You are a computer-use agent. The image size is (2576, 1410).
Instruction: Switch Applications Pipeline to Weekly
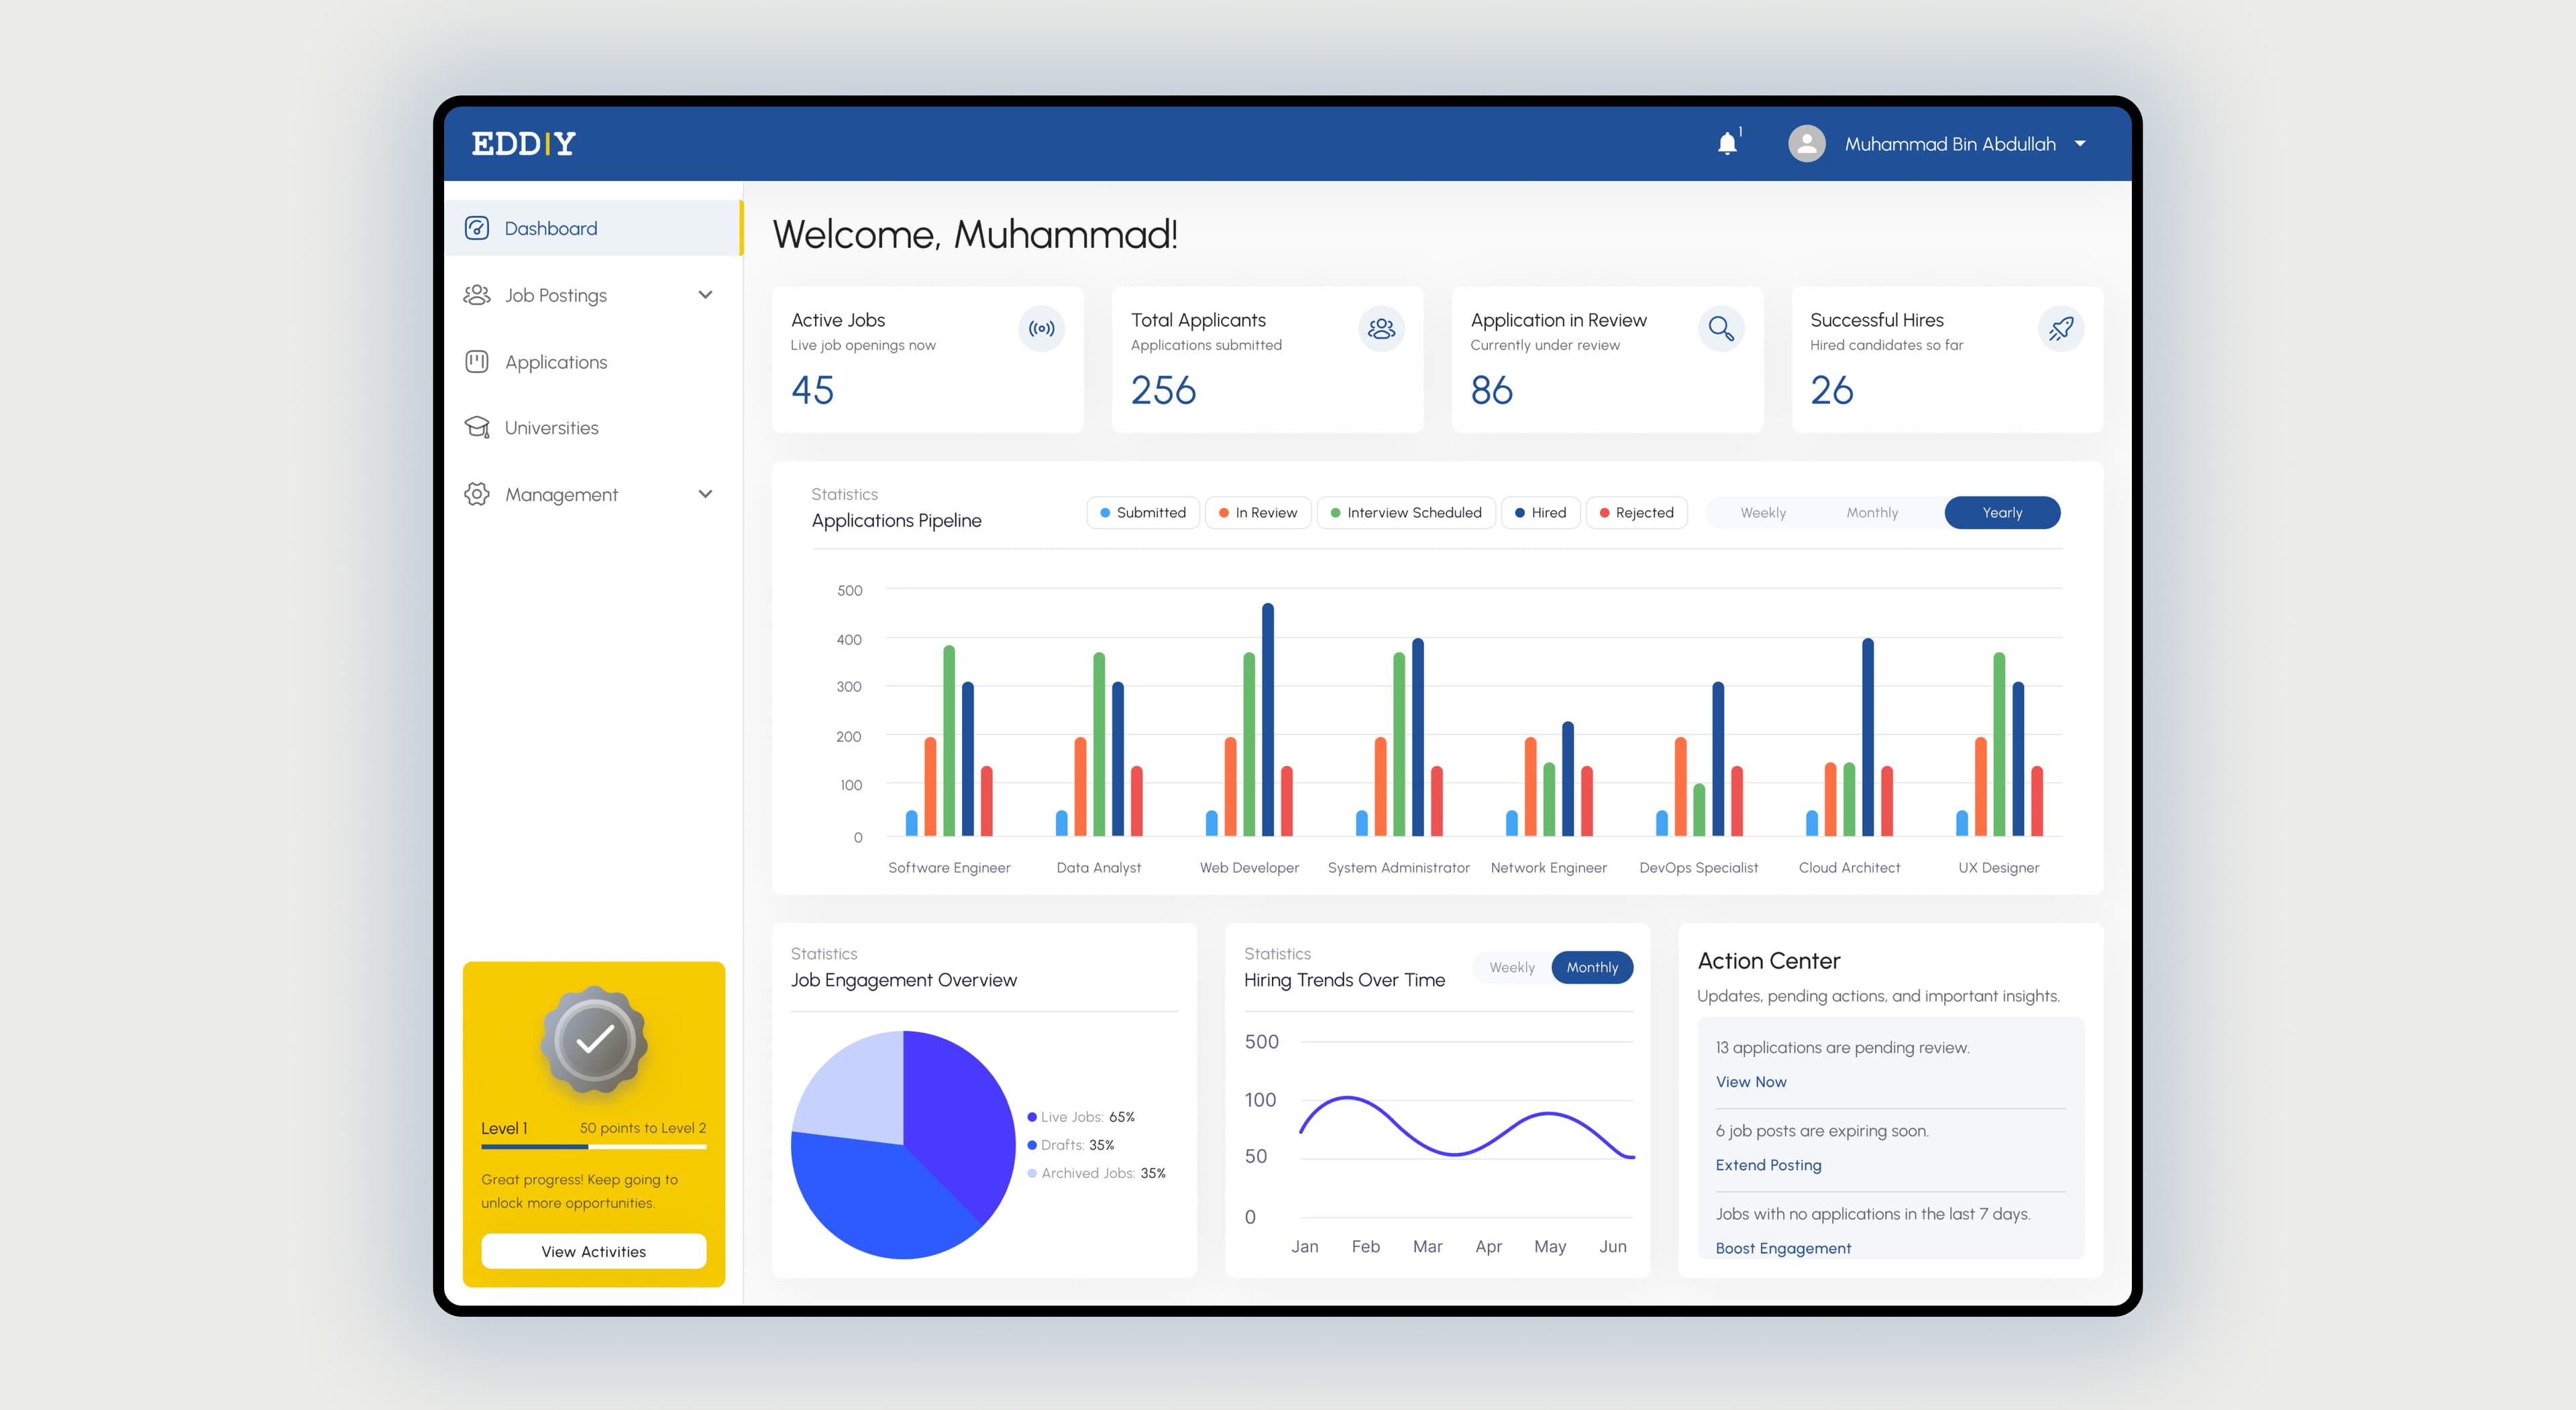pos(1762,512)
